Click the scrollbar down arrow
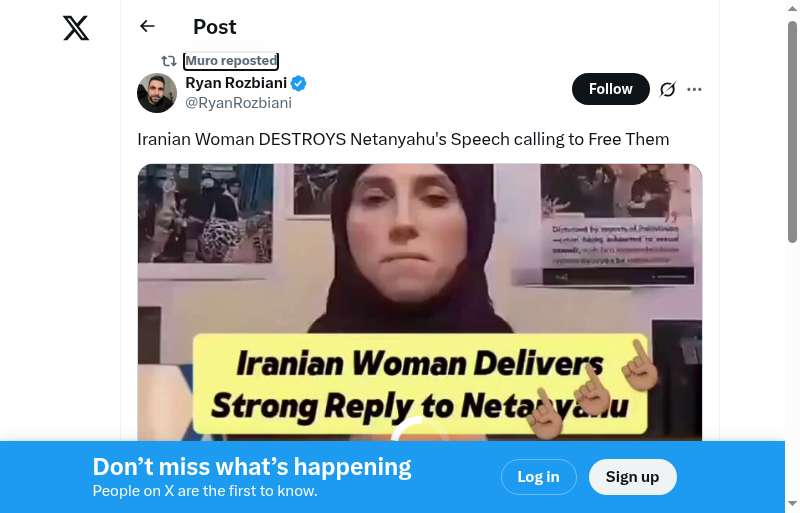 pos(792,504)
